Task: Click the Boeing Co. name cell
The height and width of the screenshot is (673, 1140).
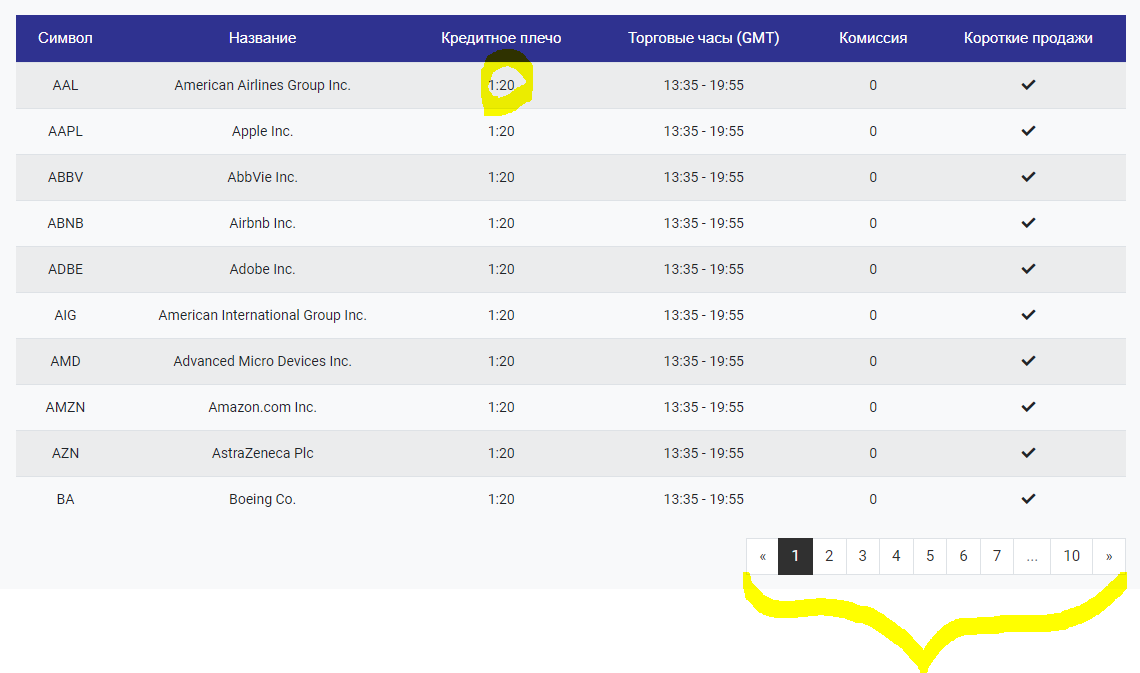Action: (x=262, y=499)
